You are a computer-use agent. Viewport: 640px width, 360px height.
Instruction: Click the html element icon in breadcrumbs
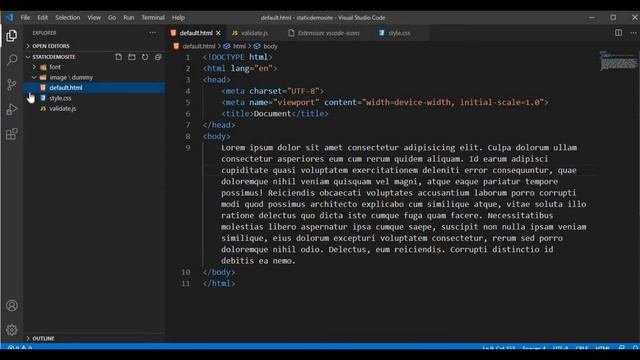[x=227, y=46]
